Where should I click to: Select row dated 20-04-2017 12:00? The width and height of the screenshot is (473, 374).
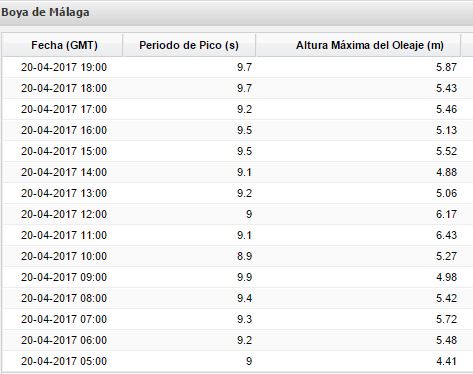[x=231, y=214]
